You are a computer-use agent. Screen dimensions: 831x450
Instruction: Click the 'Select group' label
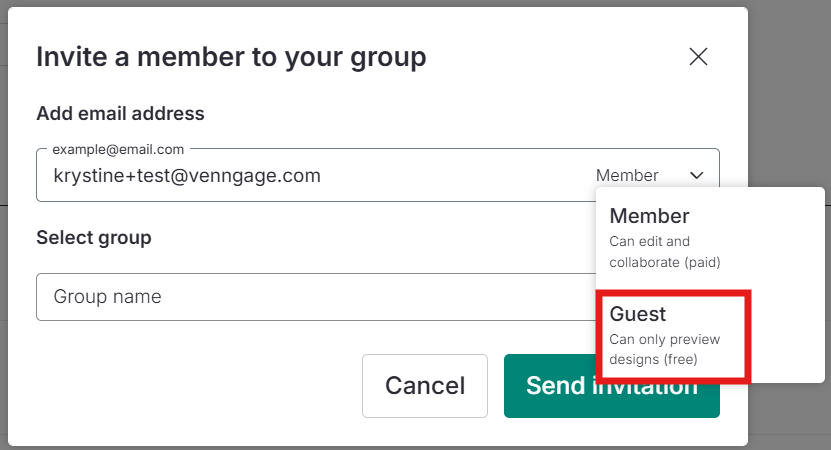(94, 237)
